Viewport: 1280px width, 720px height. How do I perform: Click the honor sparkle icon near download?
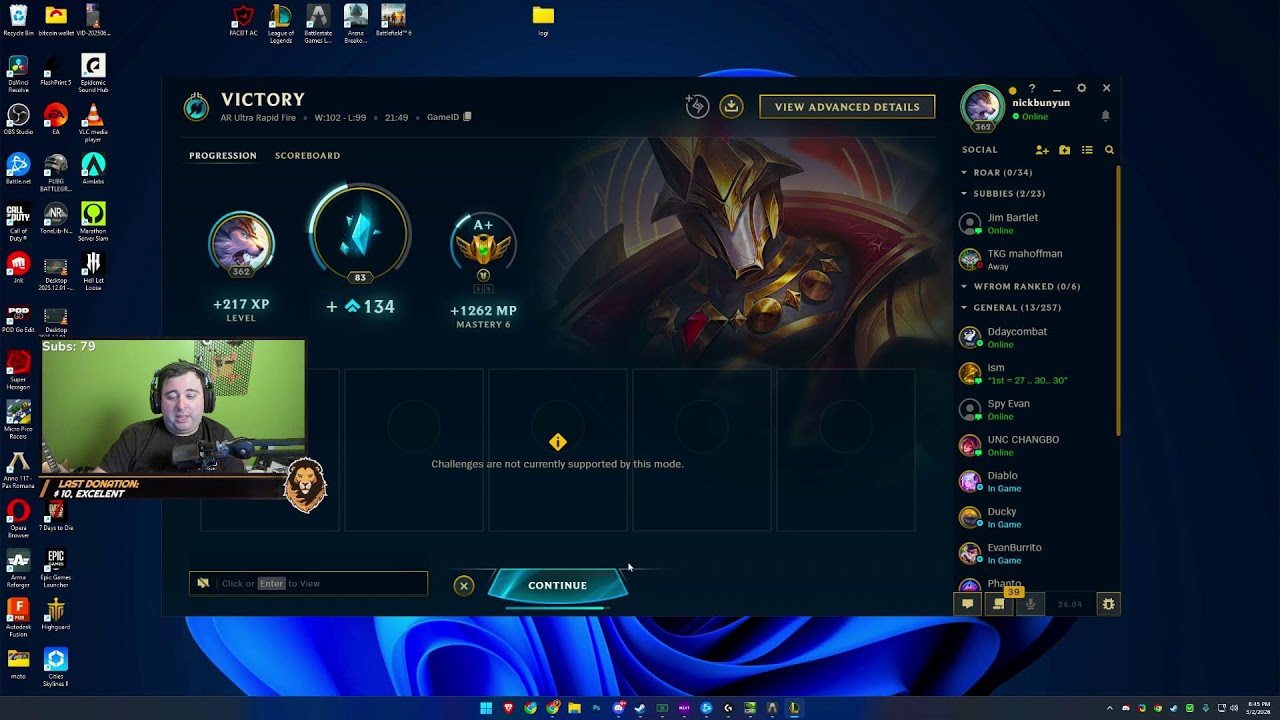click(697, 106)
